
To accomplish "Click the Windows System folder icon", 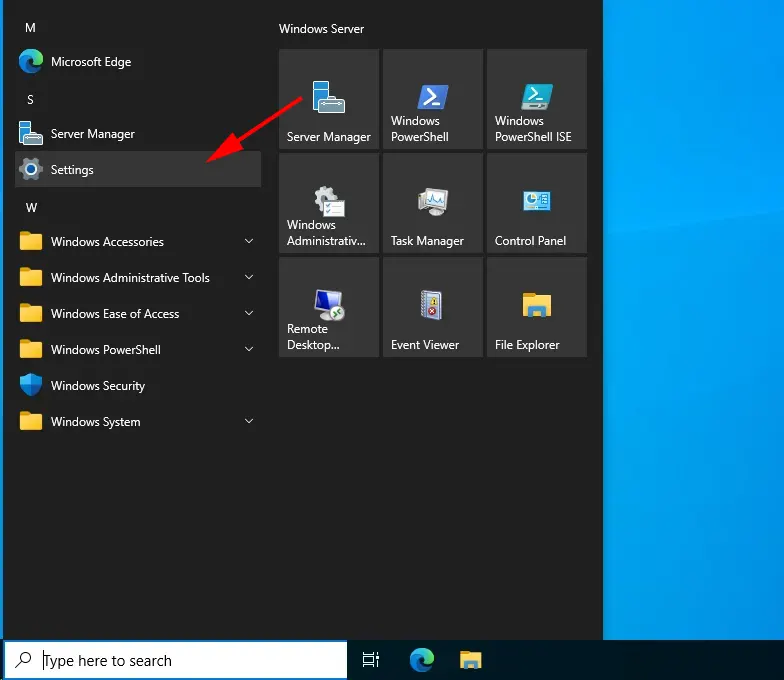I will [30, 421].
